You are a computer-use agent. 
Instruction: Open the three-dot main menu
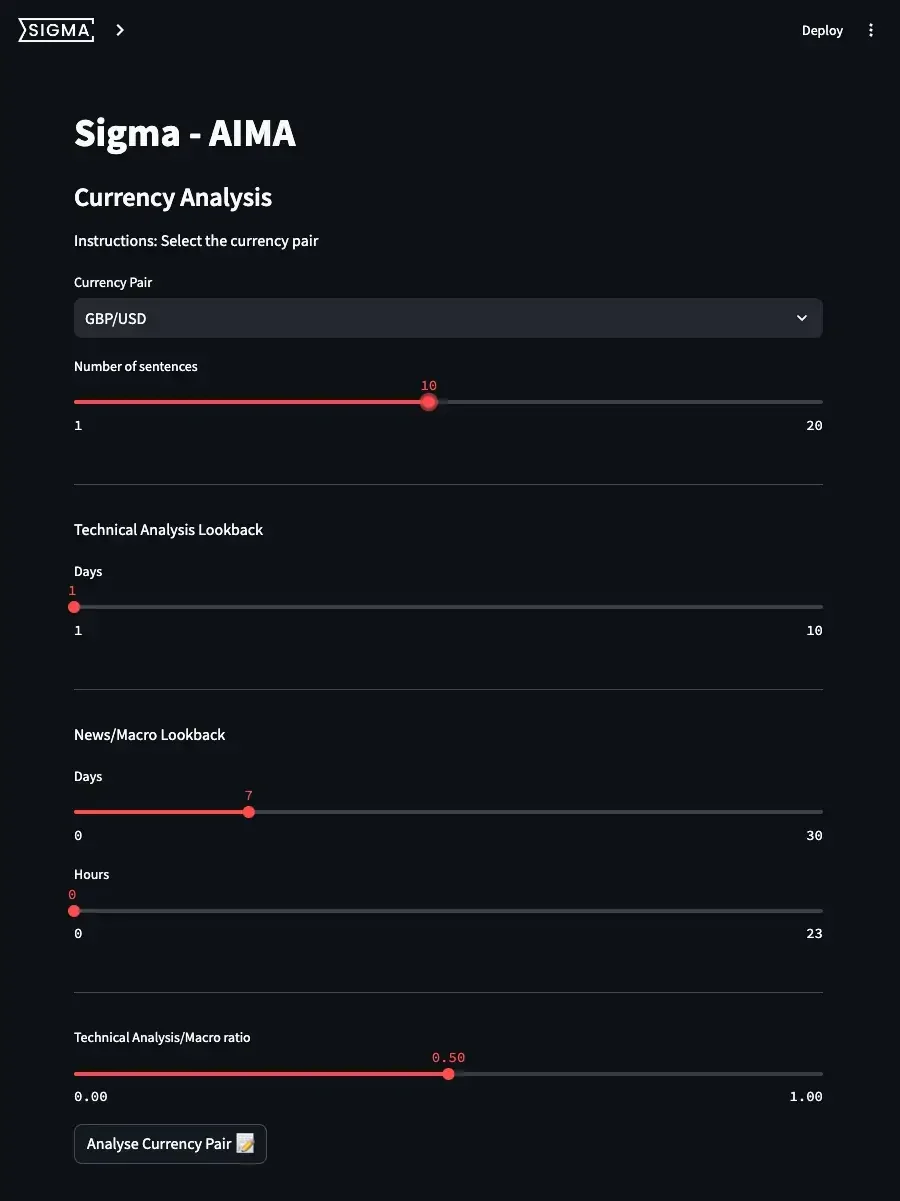point(871,31)
